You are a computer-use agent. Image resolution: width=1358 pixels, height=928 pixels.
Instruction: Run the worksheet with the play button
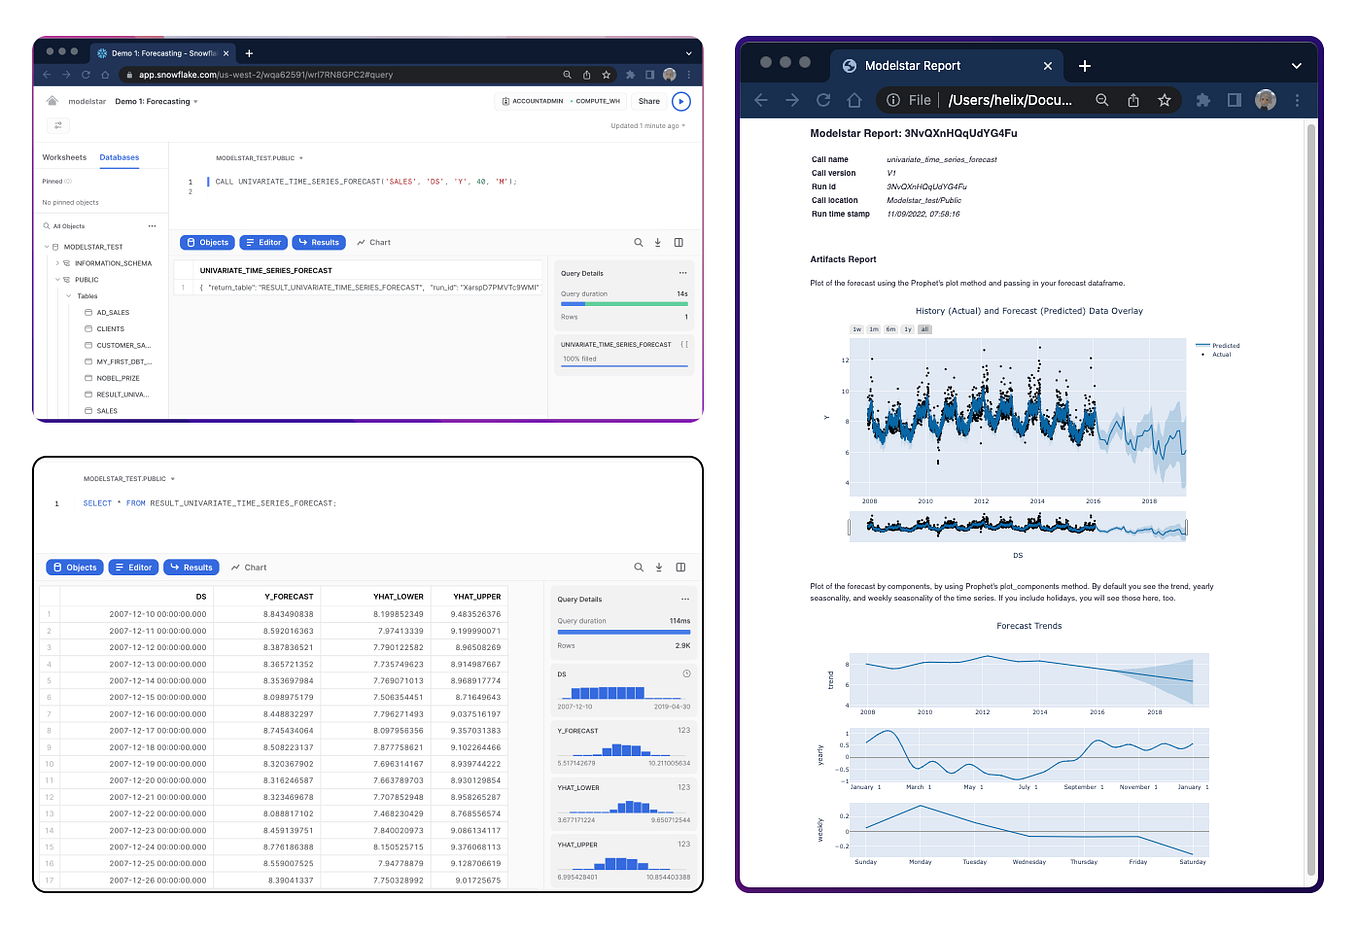point(681,101)
